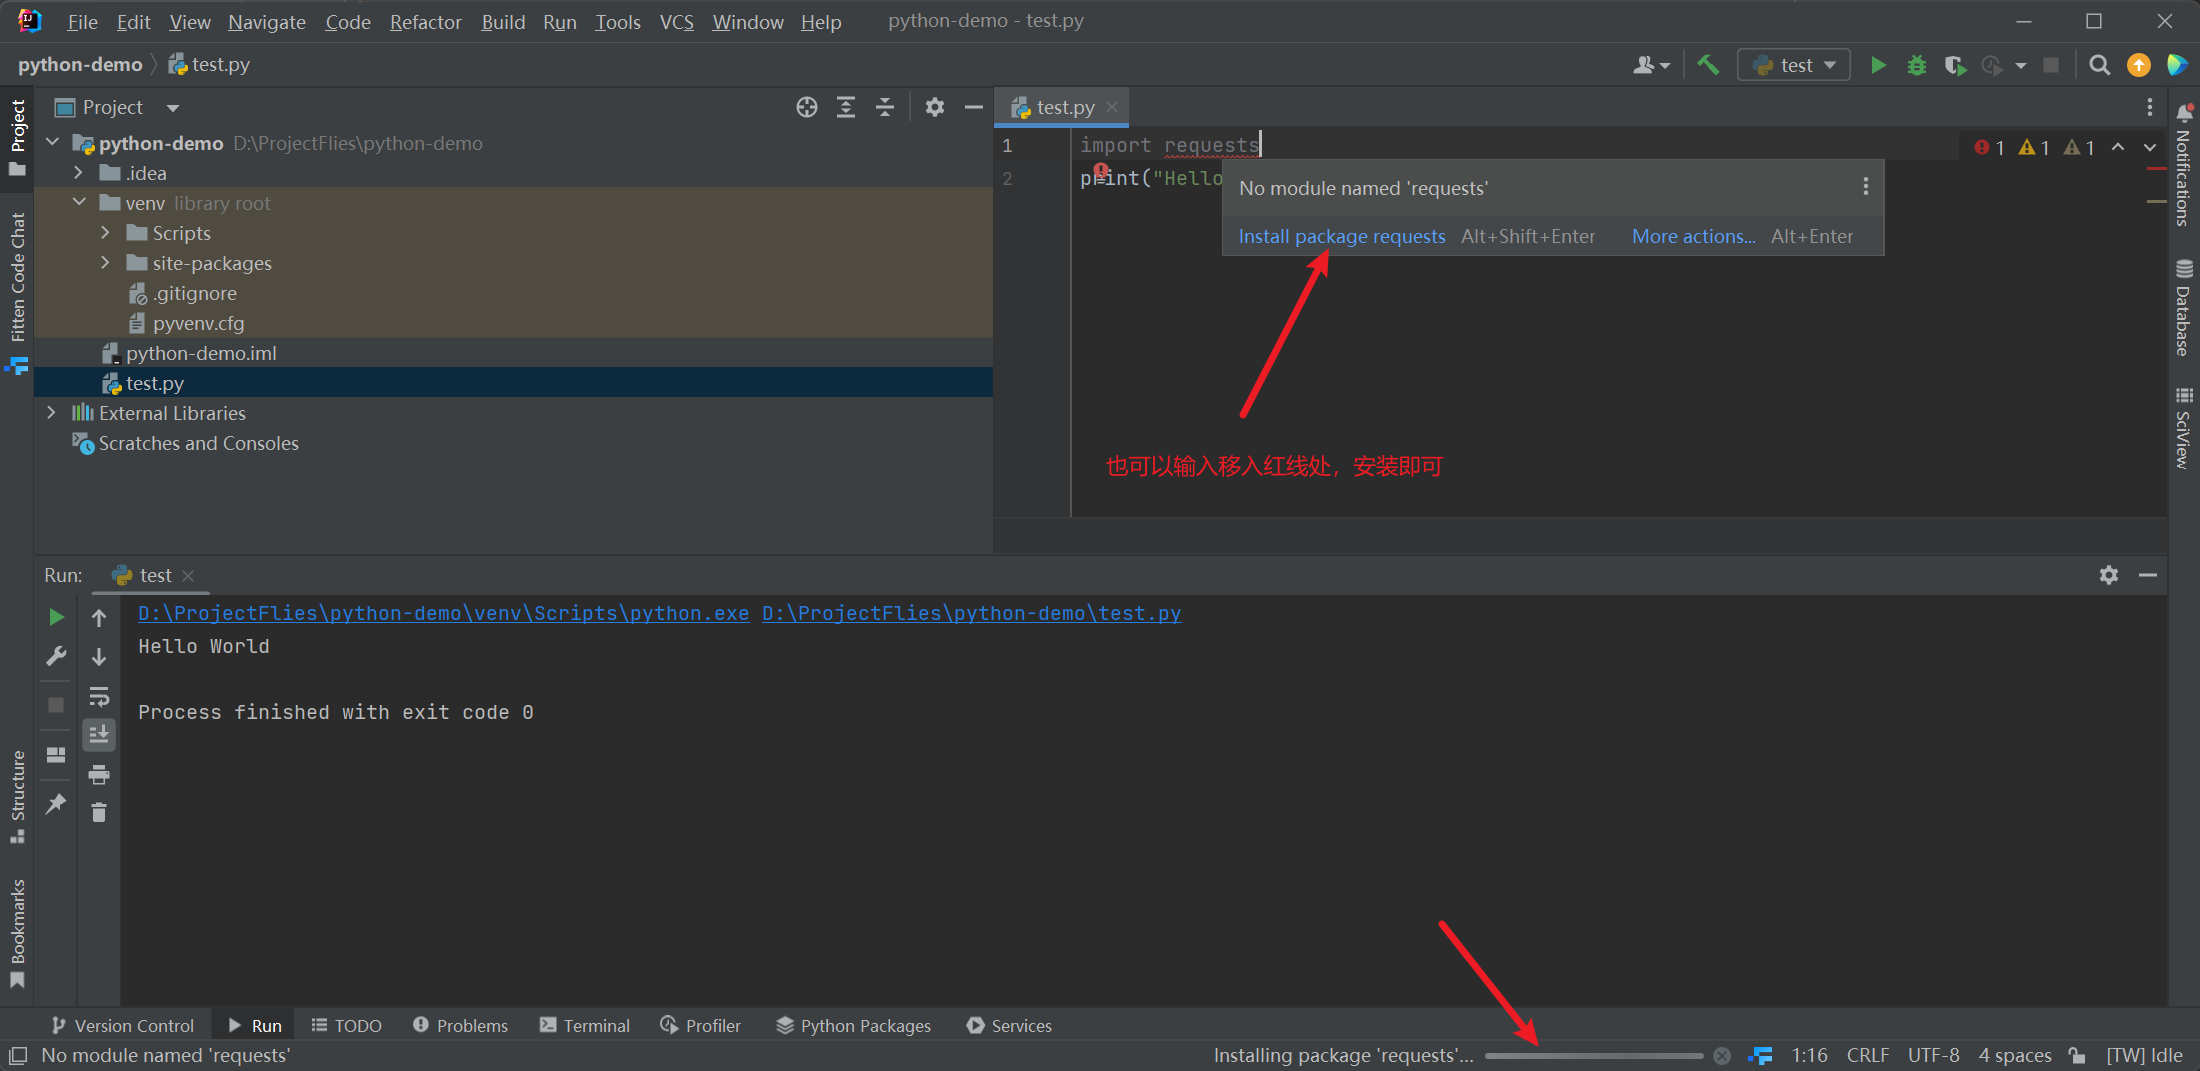Screen dimensions: 2200x1071
Task: Rerun test with green arrow in Run panel
Action: 56,617
